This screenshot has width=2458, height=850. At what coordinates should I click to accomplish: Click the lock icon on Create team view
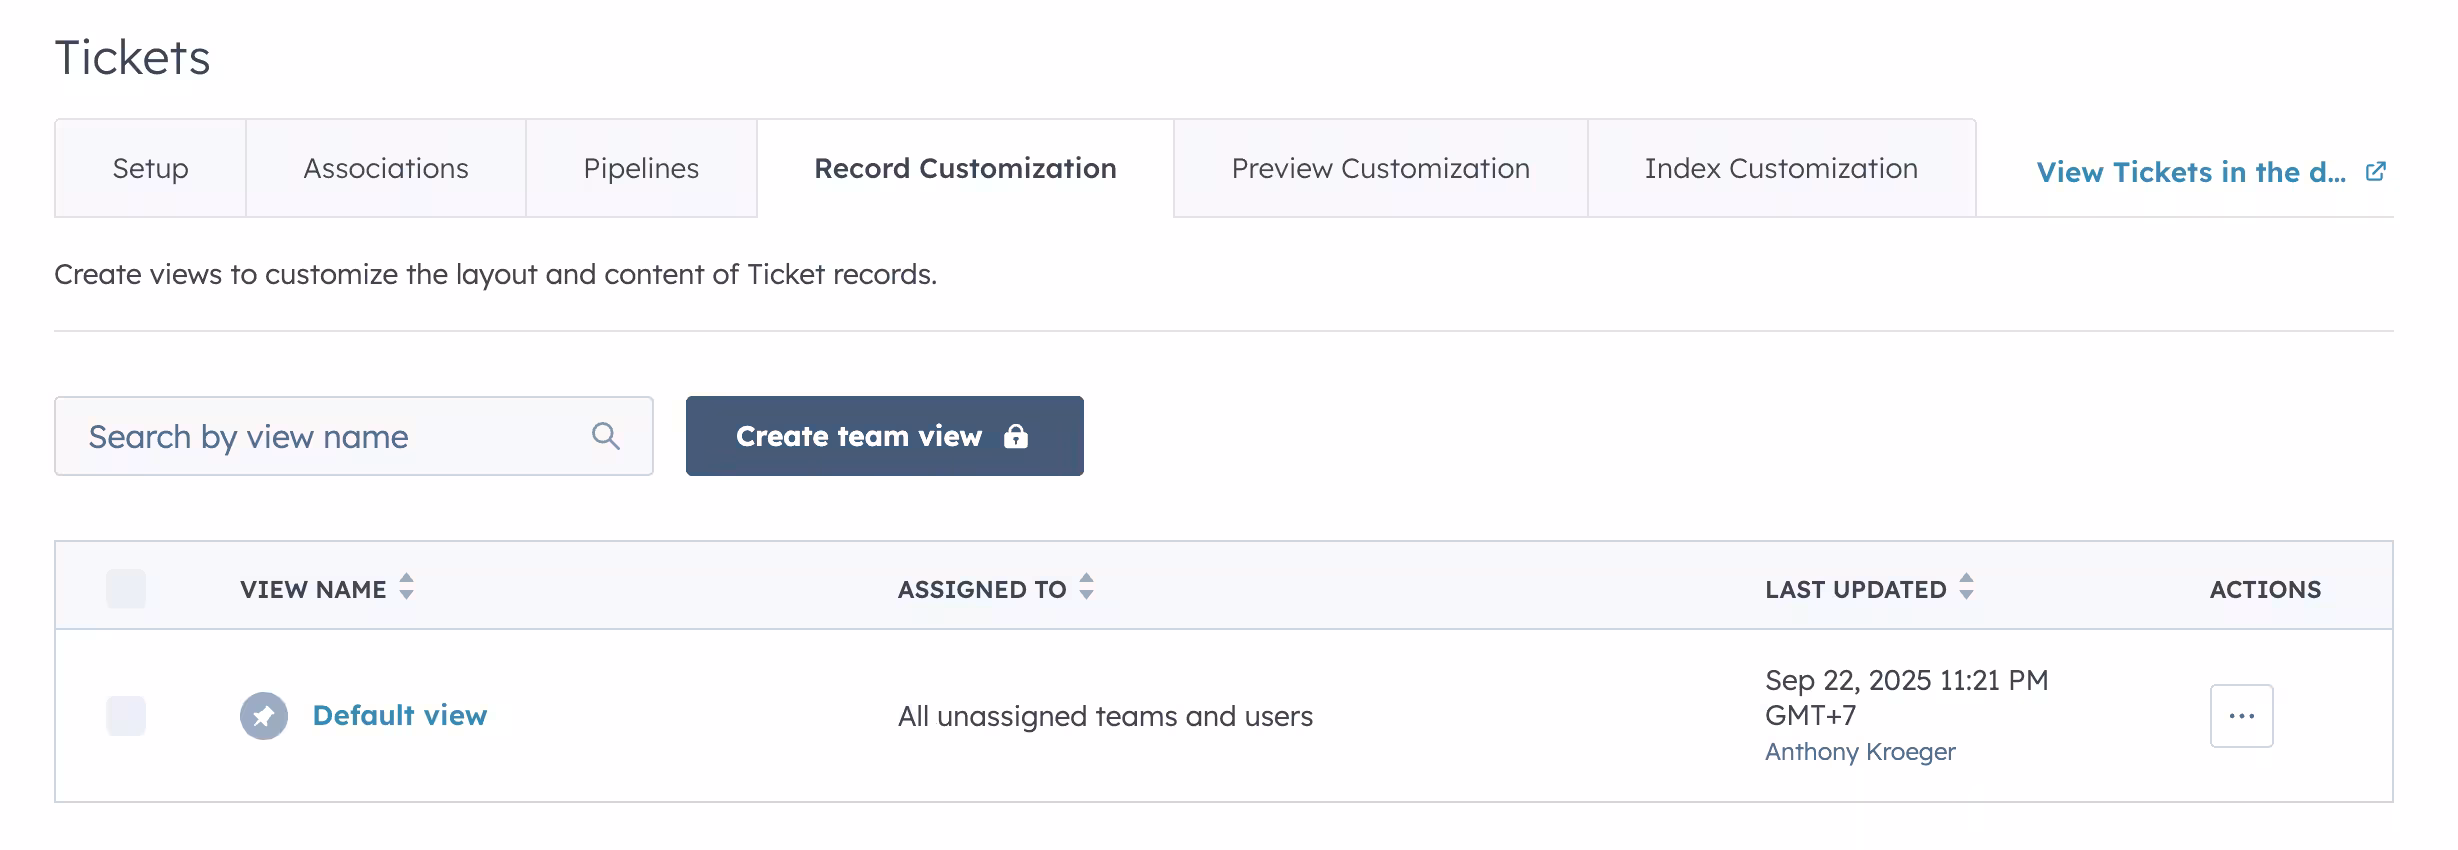pyautogui.click(x=1016, y=436)
